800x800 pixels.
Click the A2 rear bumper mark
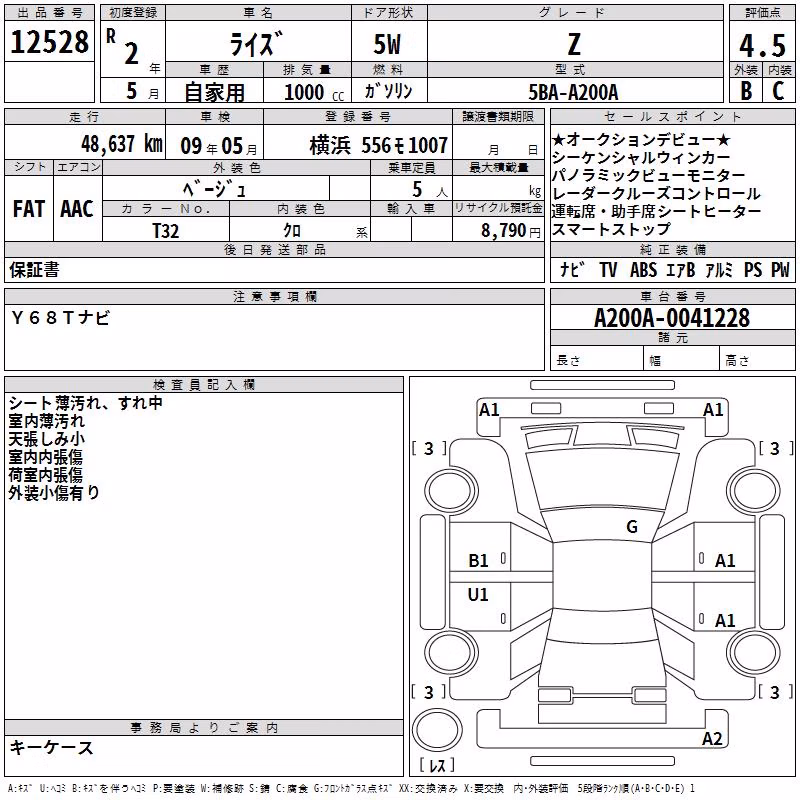[x=712, y=738]
